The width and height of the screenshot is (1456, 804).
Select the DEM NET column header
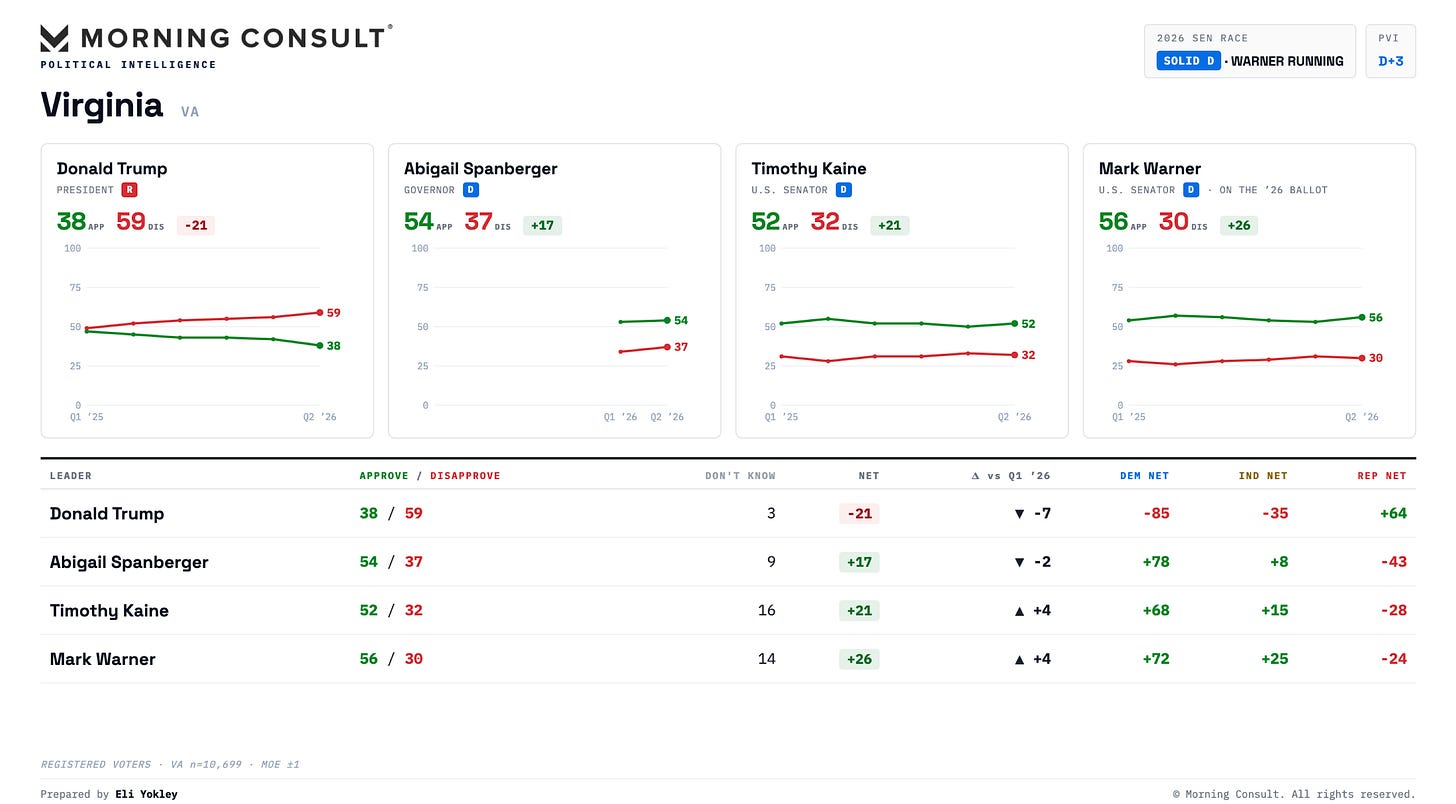tap(1144, 476)
